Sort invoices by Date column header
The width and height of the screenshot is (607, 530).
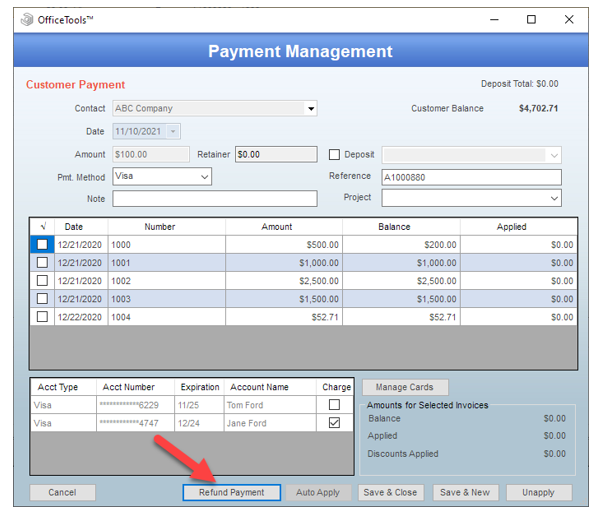(x=81, y=227)
